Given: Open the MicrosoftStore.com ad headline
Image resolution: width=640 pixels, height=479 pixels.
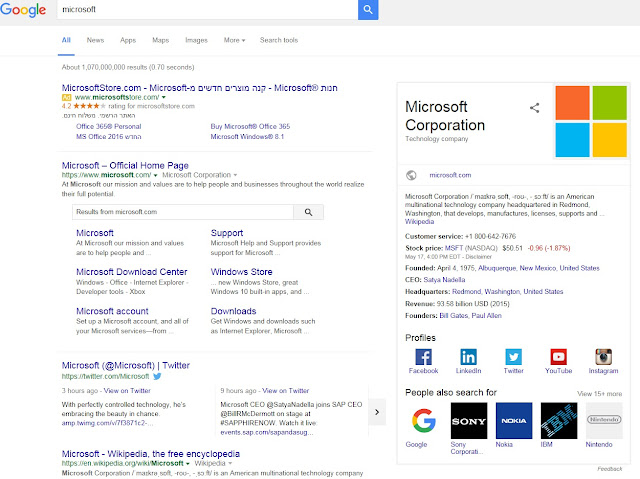Looking at the screenshot, I should coord(200,88).
